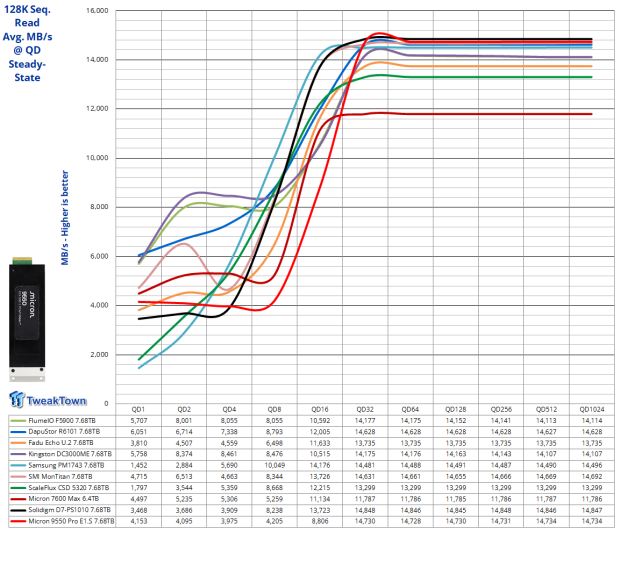Image resolution: width=620 pixels, height=568 pixels.
Task: Click the TweakTown logo icon
Action: point(18,400)
